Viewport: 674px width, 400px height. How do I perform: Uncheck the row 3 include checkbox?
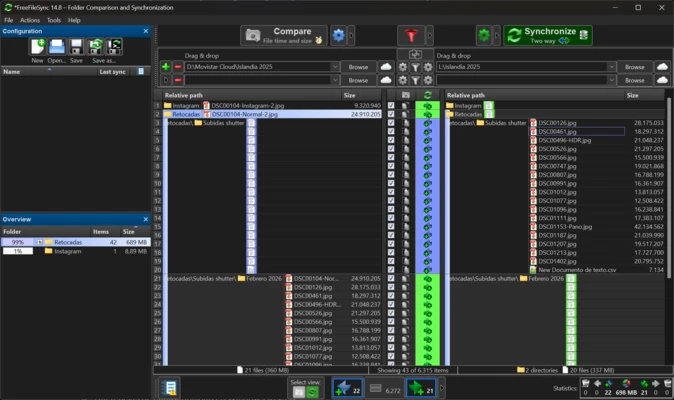[x=391, y=122]
